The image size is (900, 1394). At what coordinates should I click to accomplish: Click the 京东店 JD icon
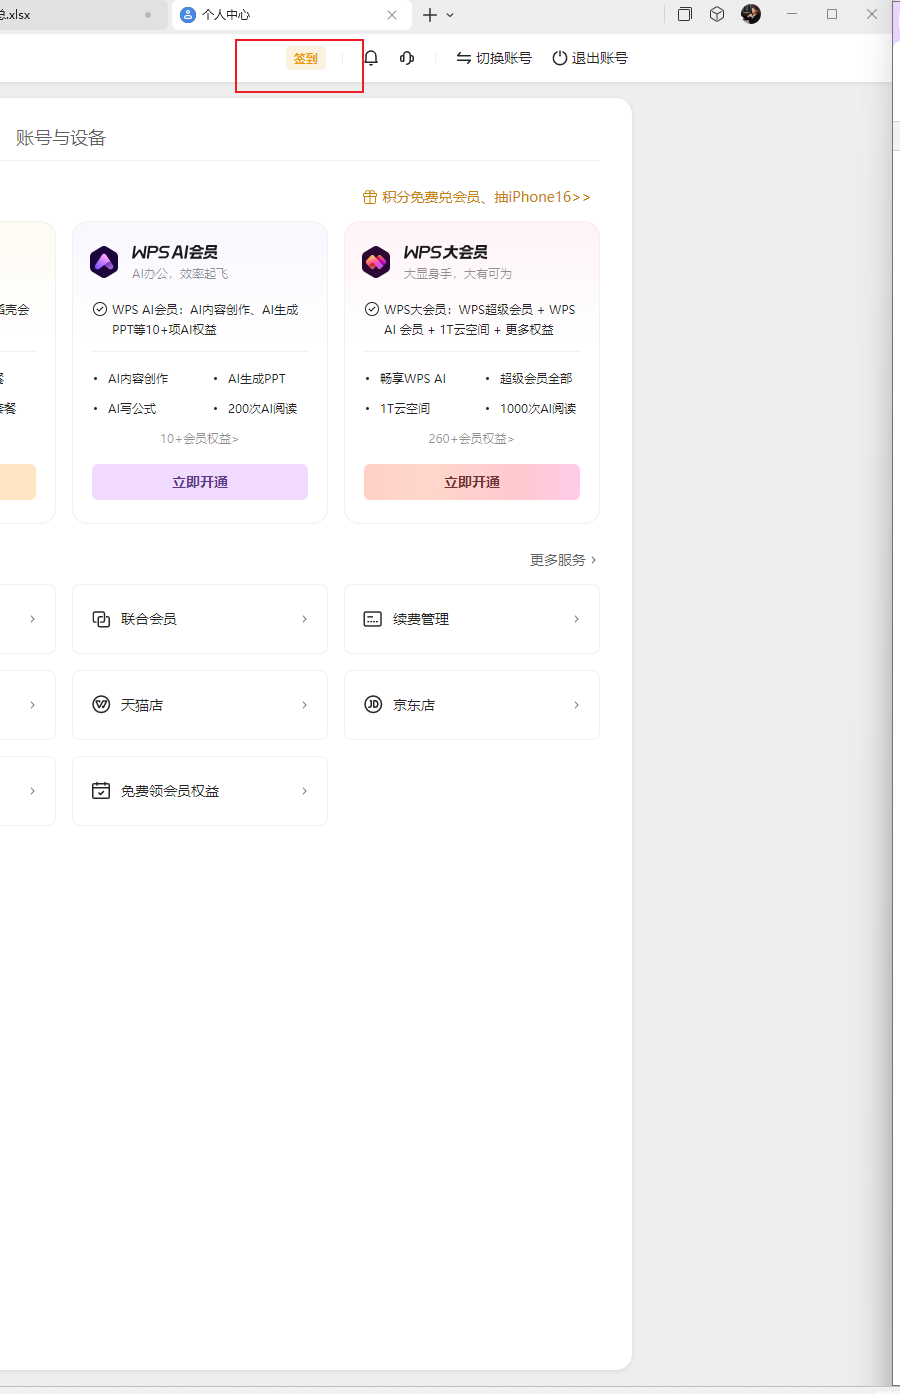[373, 704]
